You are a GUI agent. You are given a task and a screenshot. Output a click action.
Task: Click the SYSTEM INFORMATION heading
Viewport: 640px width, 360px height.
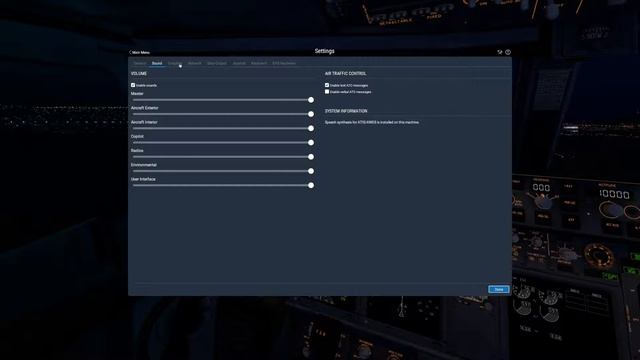(x=346, y=111)
